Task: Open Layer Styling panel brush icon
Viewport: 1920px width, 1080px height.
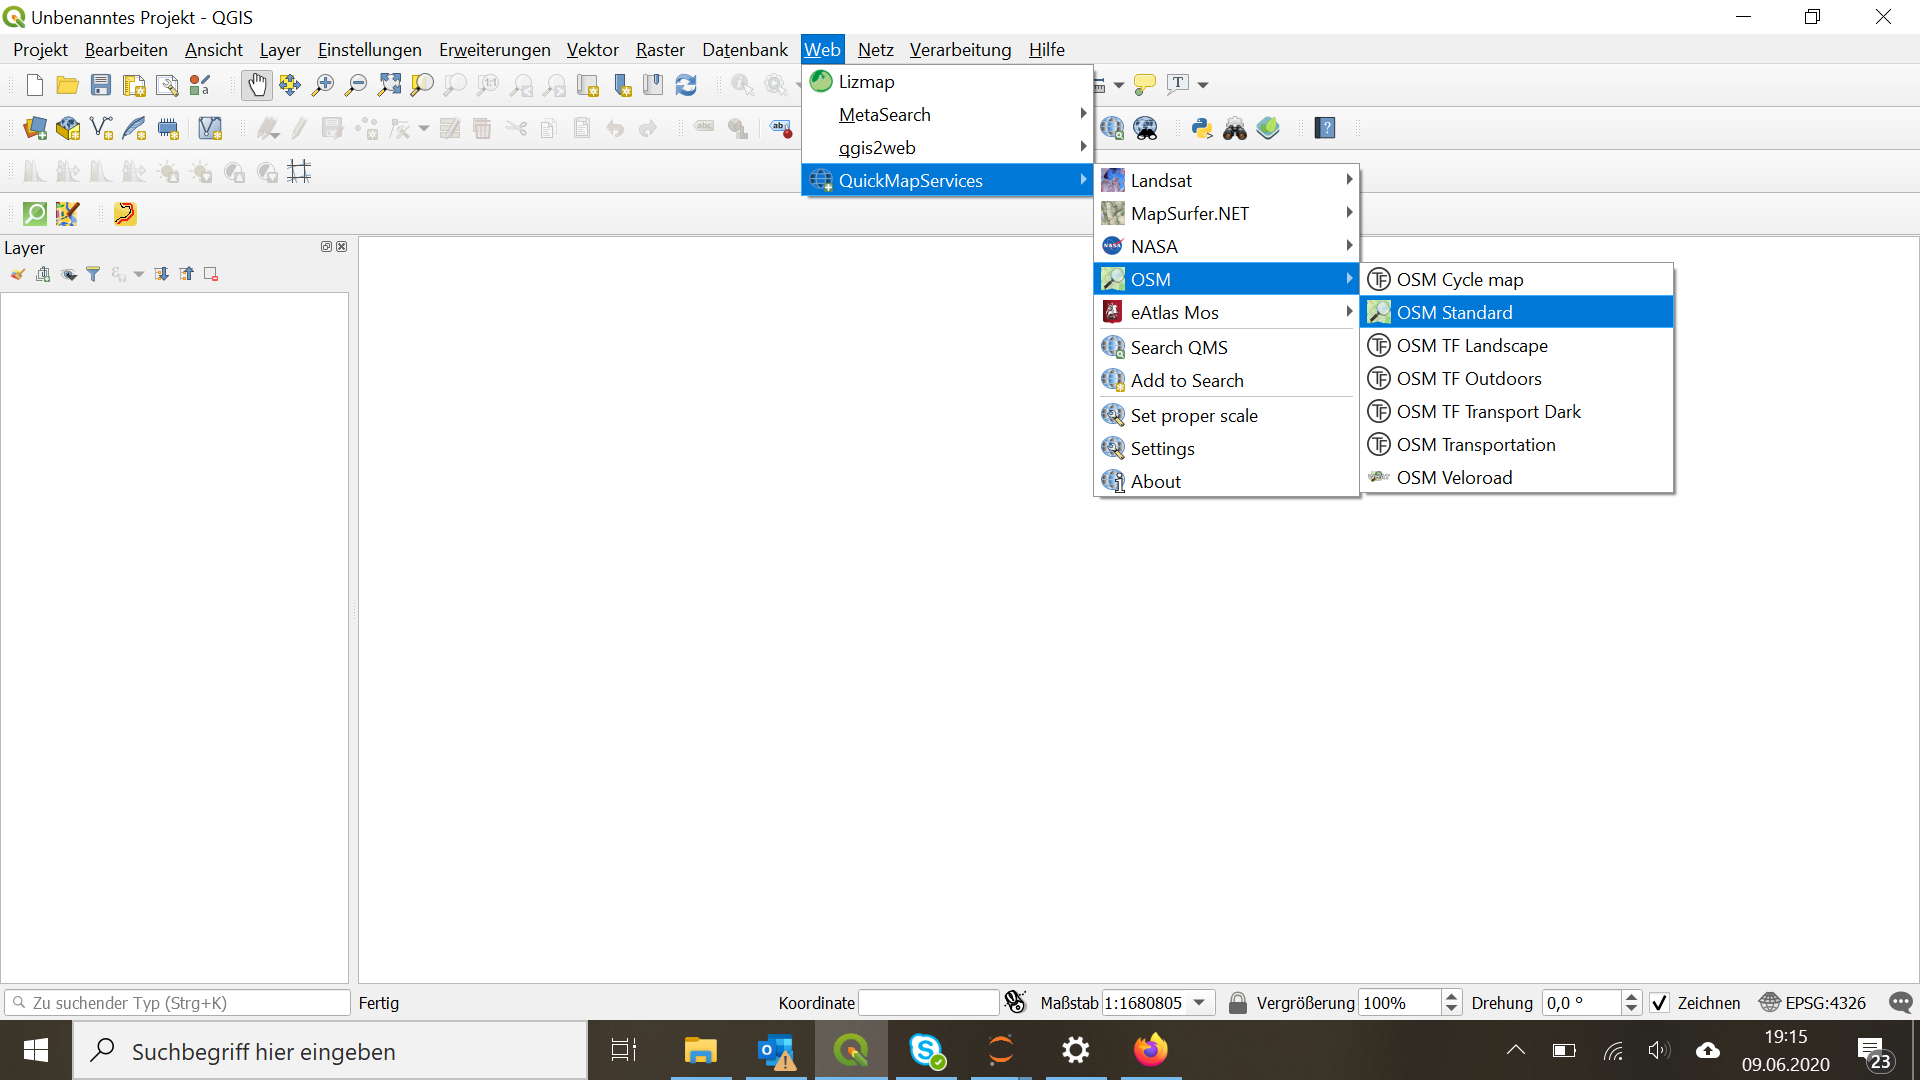Action: coord(18,274)
